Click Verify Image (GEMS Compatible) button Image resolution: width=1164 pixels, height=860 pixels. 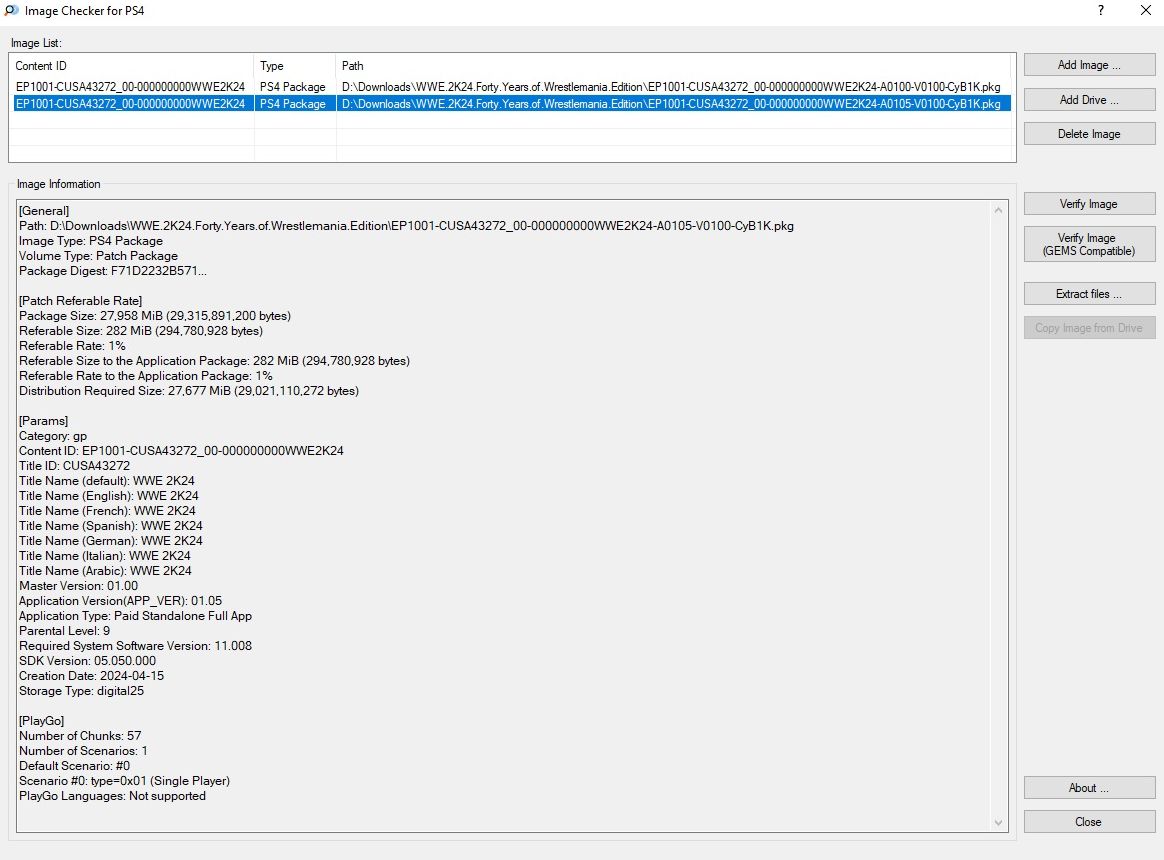[x=1089, y=244]
